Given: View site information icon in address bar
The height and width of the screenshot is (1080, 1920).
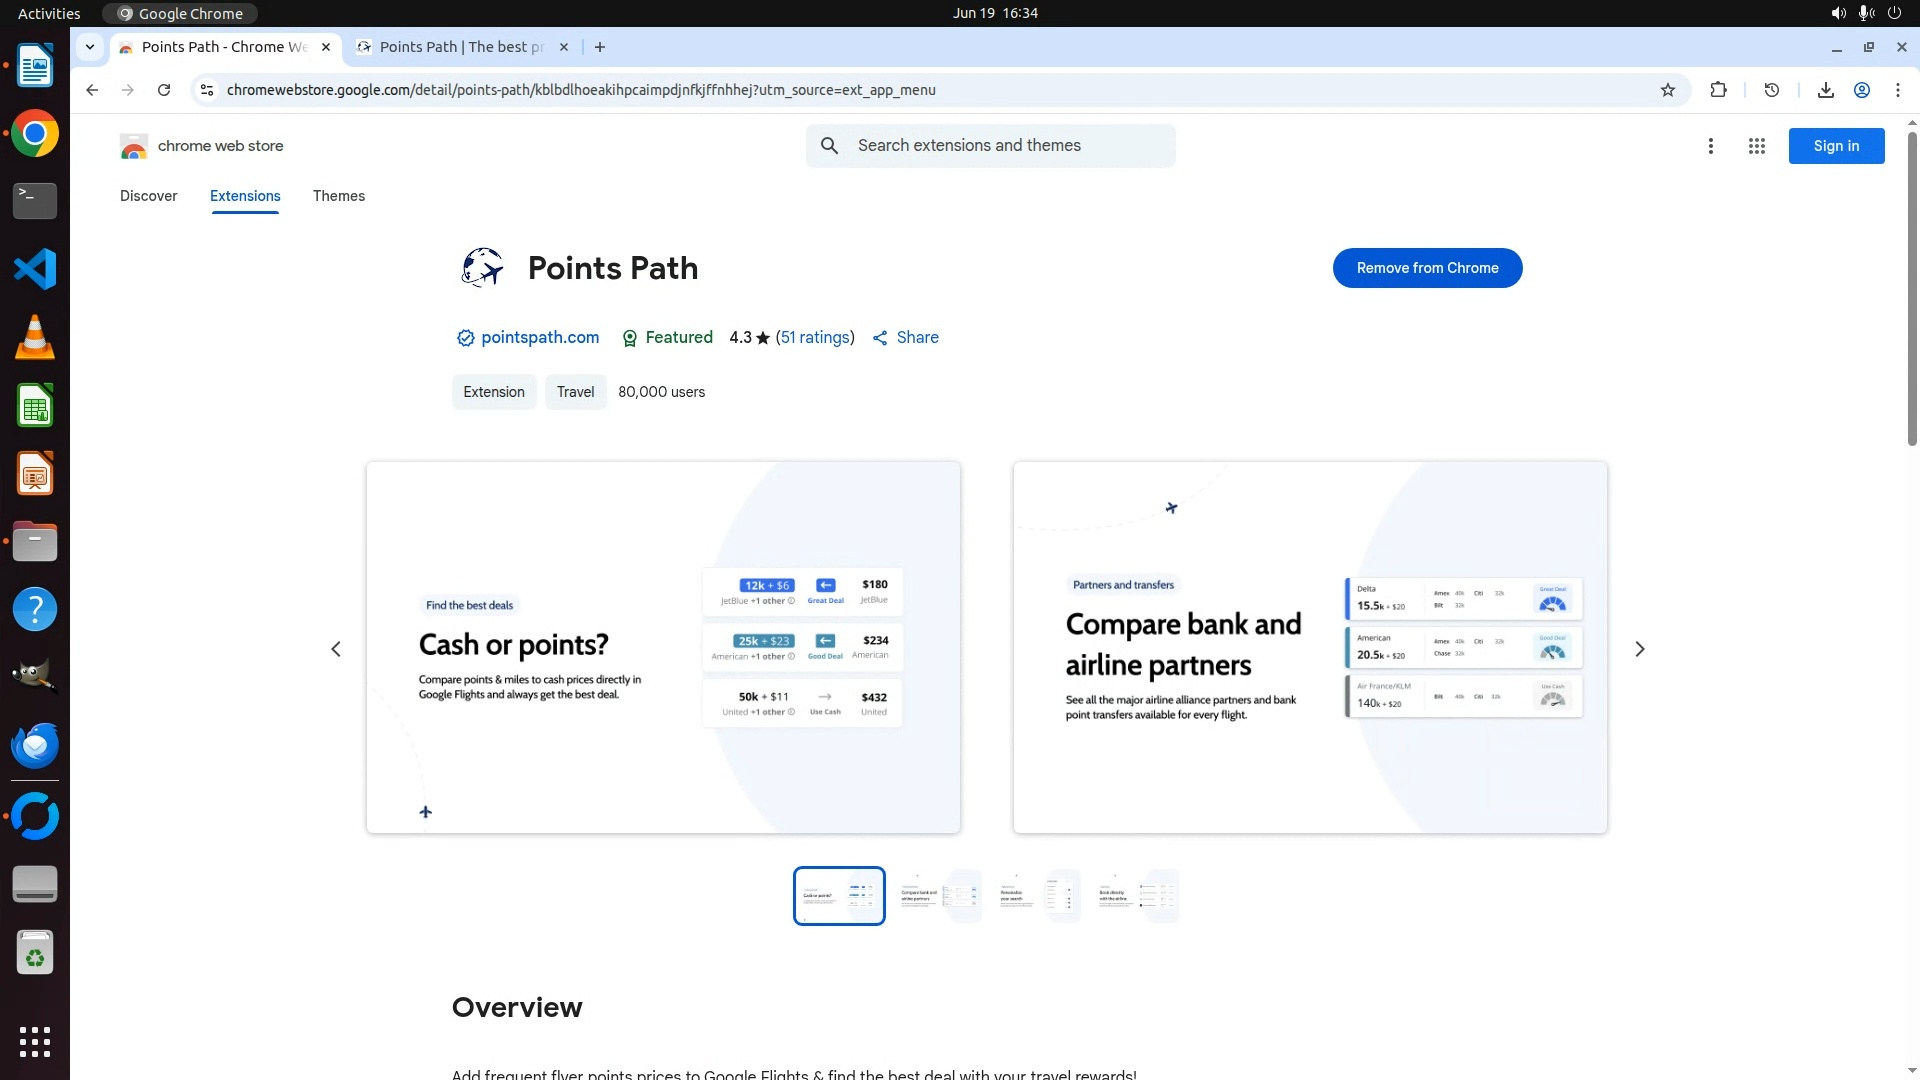Looking at the screenshot, I should [207, 90].
